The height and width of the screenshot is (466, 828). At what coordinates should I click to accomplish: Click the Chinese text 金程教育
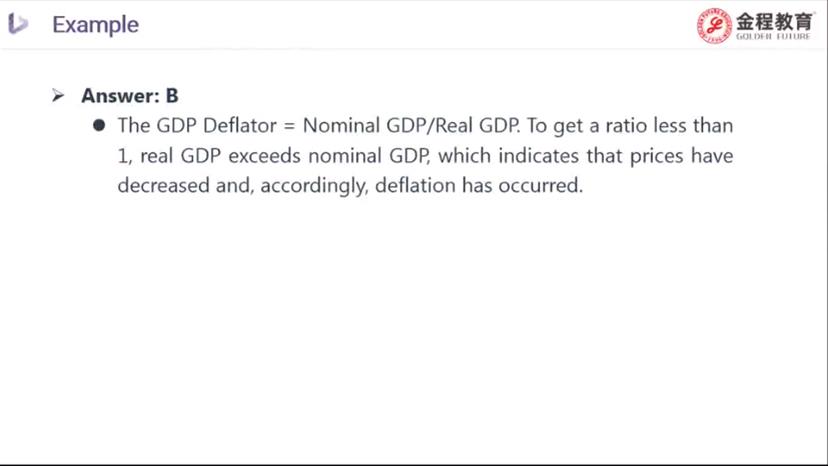tap(774, 20)
